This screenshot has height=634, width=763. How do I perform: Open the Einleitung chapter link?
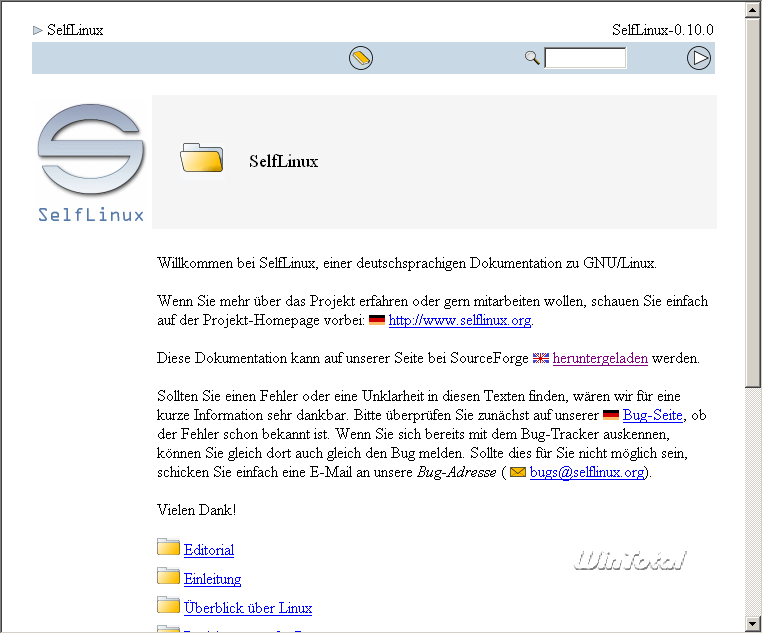pos(212,579)
